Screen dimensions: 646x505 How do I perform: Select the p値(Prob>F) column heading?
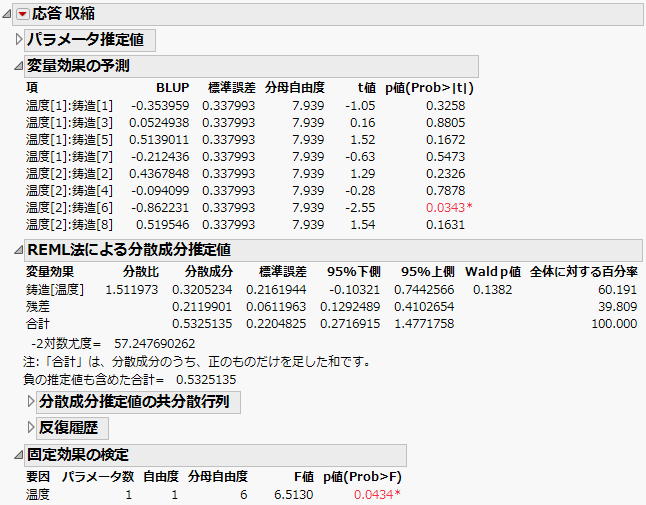pyautogui.click(x=363, y=477)
